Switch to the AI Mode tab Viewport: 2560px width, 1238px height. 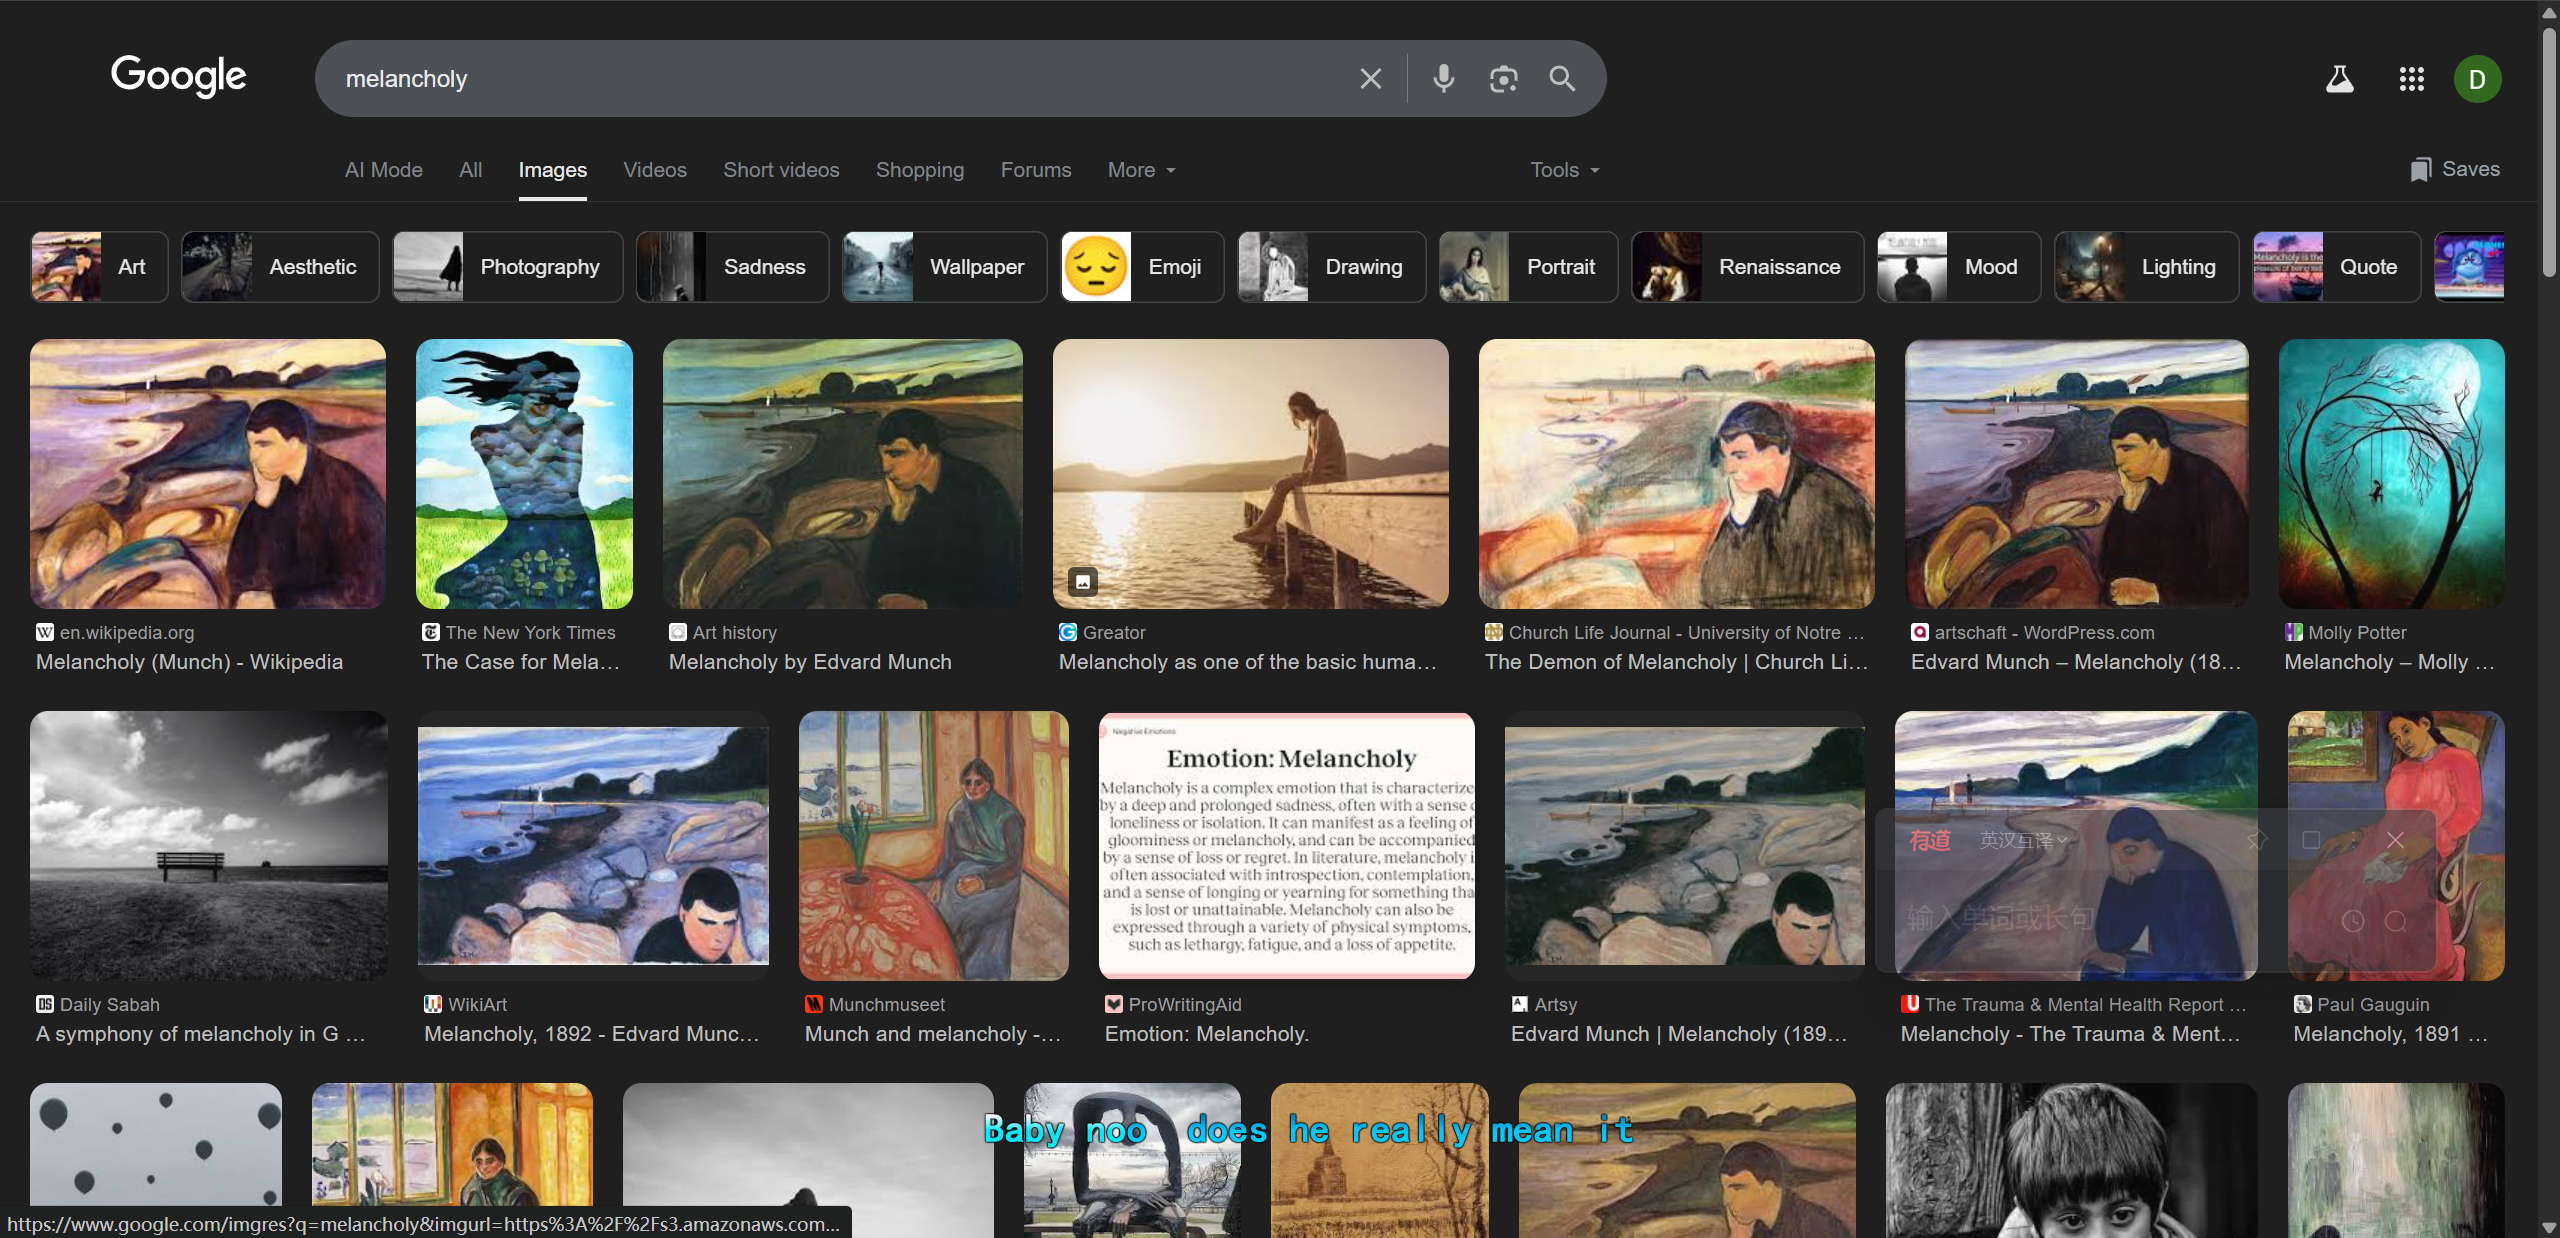tap(384, 170)
